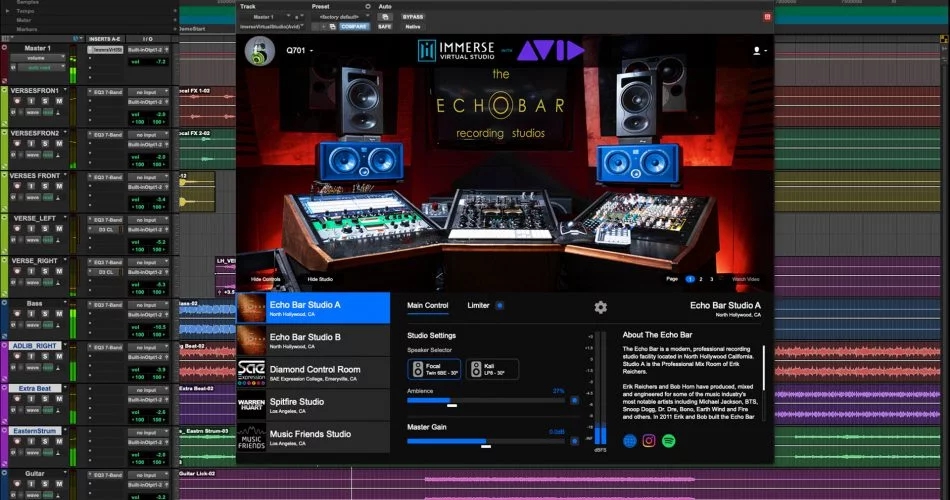Select the Kali LP6 speaker

tap(492, 369)
